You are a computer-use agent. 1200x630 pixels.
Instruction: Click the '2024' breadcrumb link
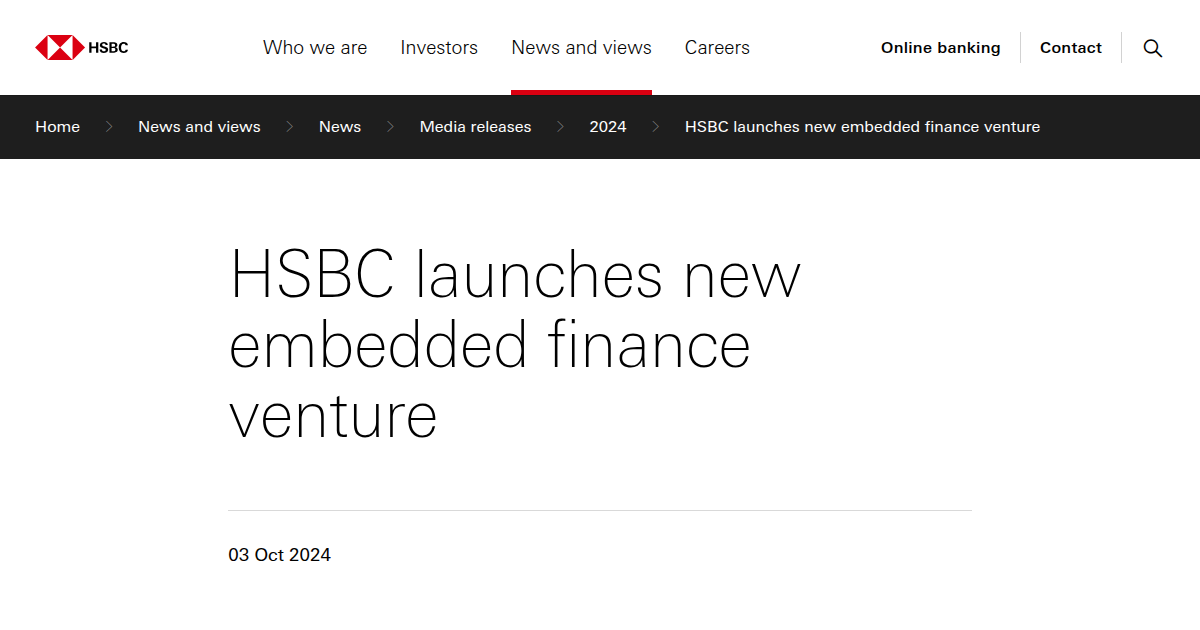(x=608, y=127)
